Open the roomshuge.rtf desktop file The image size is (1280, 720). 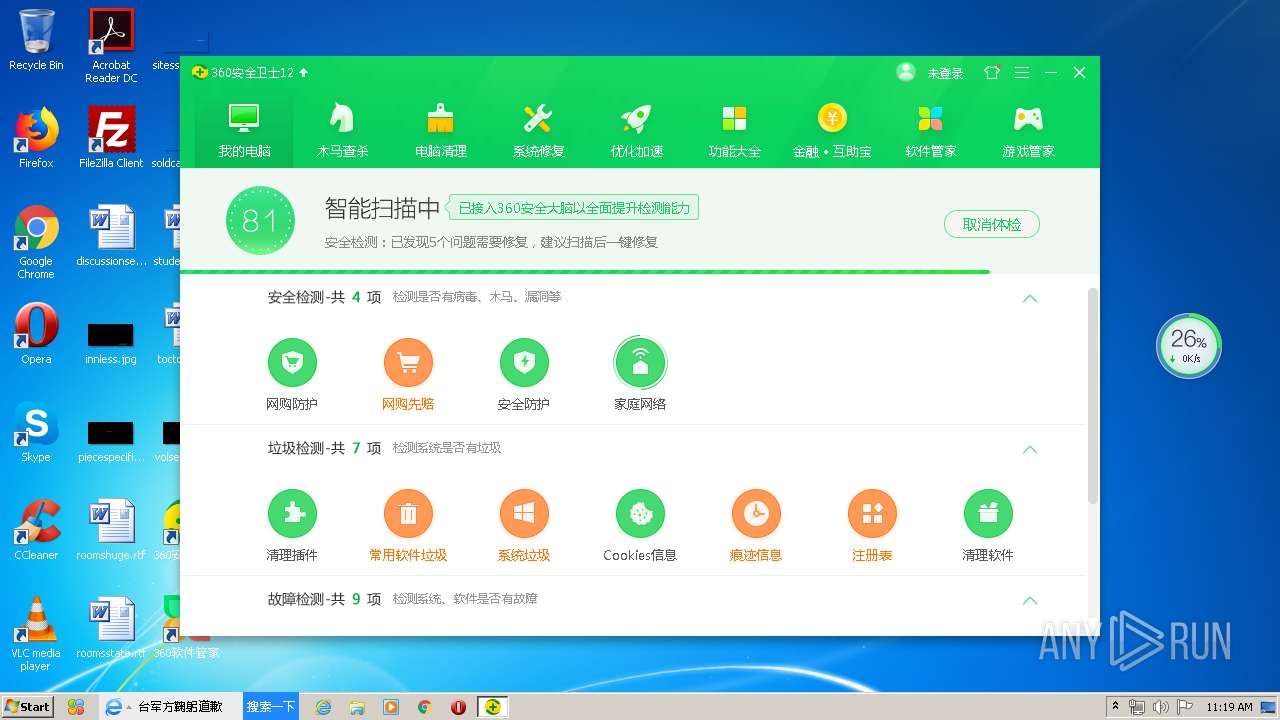111,530
